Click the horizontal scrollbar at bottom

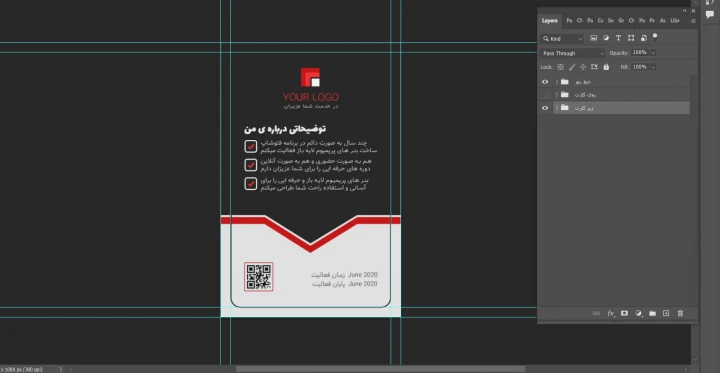[380, 369]
